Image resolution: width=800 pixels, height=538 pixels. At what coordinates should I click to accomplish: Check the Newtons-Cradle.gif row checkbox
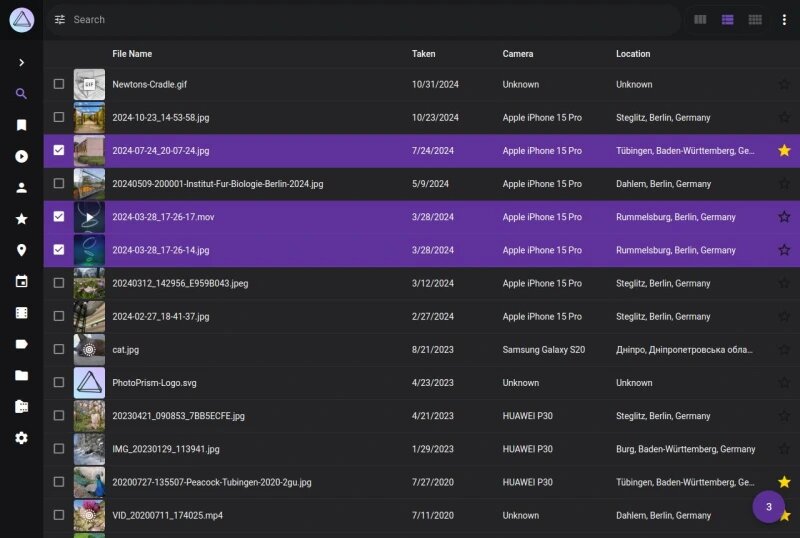(x=59, y=85)
